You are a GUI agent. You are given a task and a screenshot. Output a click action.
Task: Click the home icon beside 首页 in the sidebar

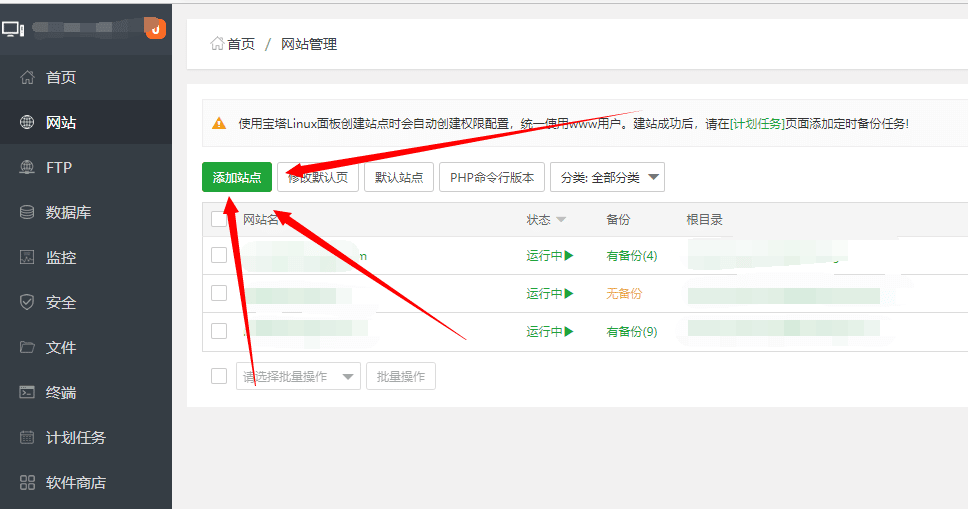click(27, 77)
